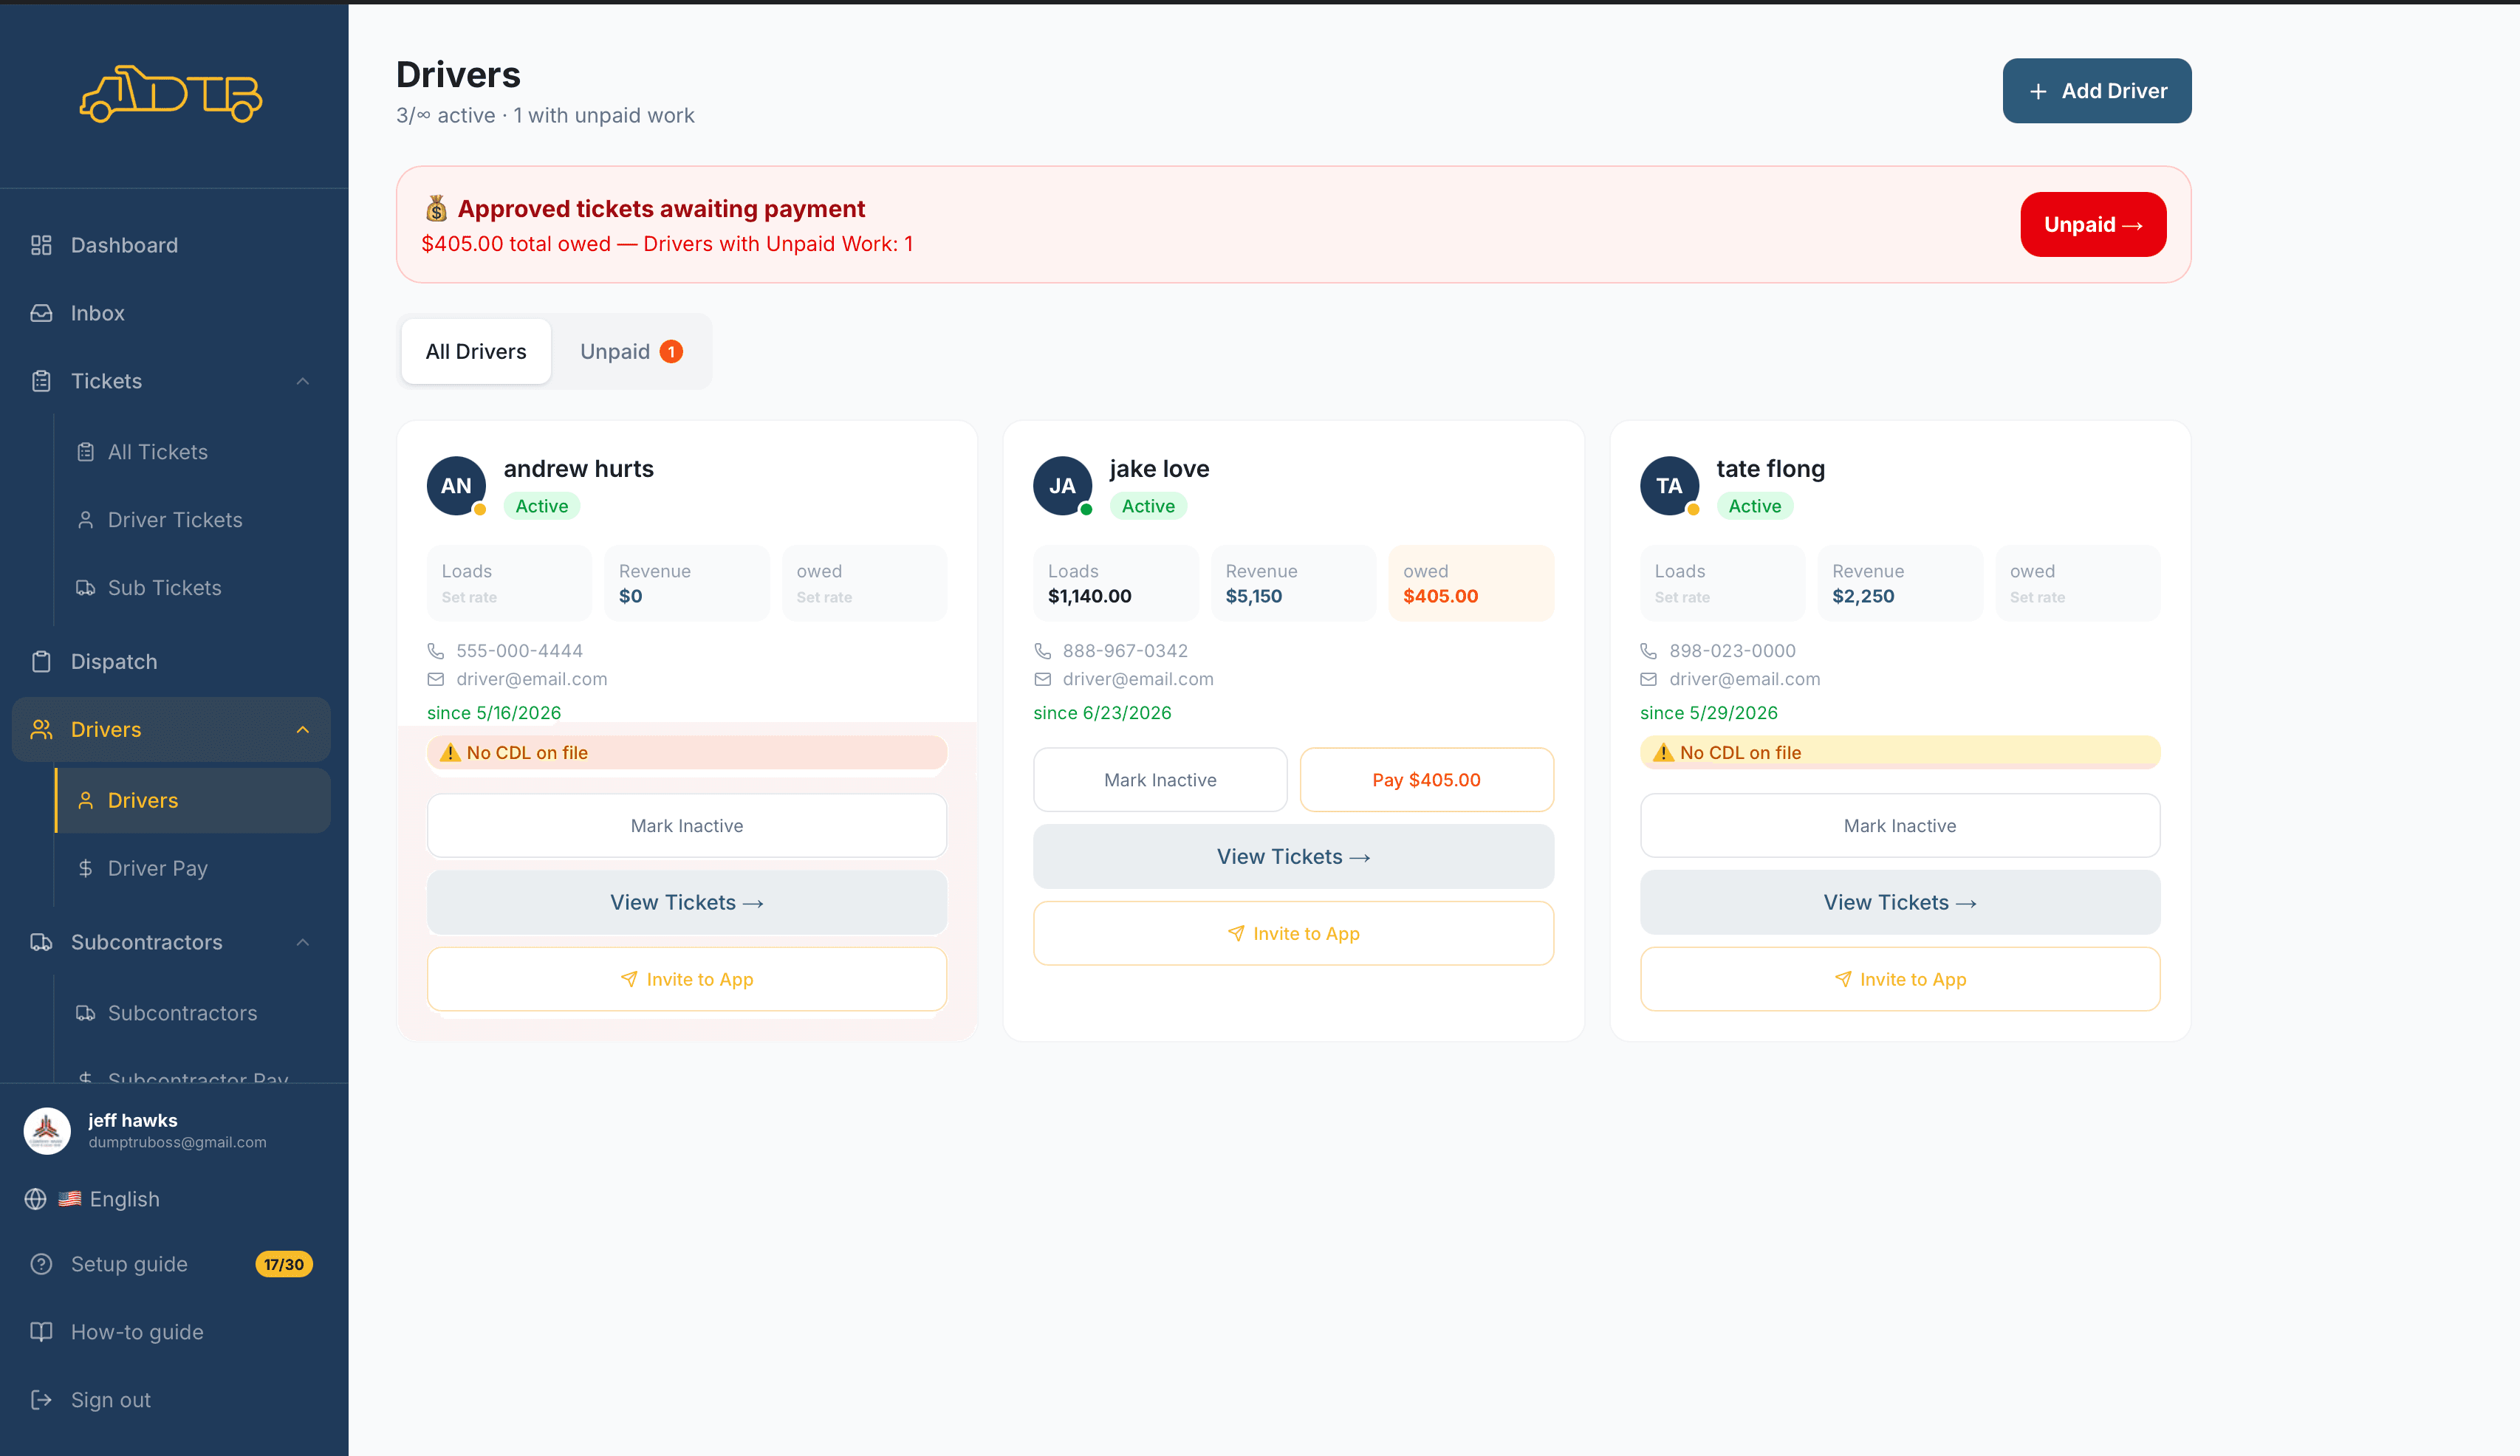Collapse the Tickets section chevron
Screen dimensions: 2520x1456
click(x=303, y=381)
